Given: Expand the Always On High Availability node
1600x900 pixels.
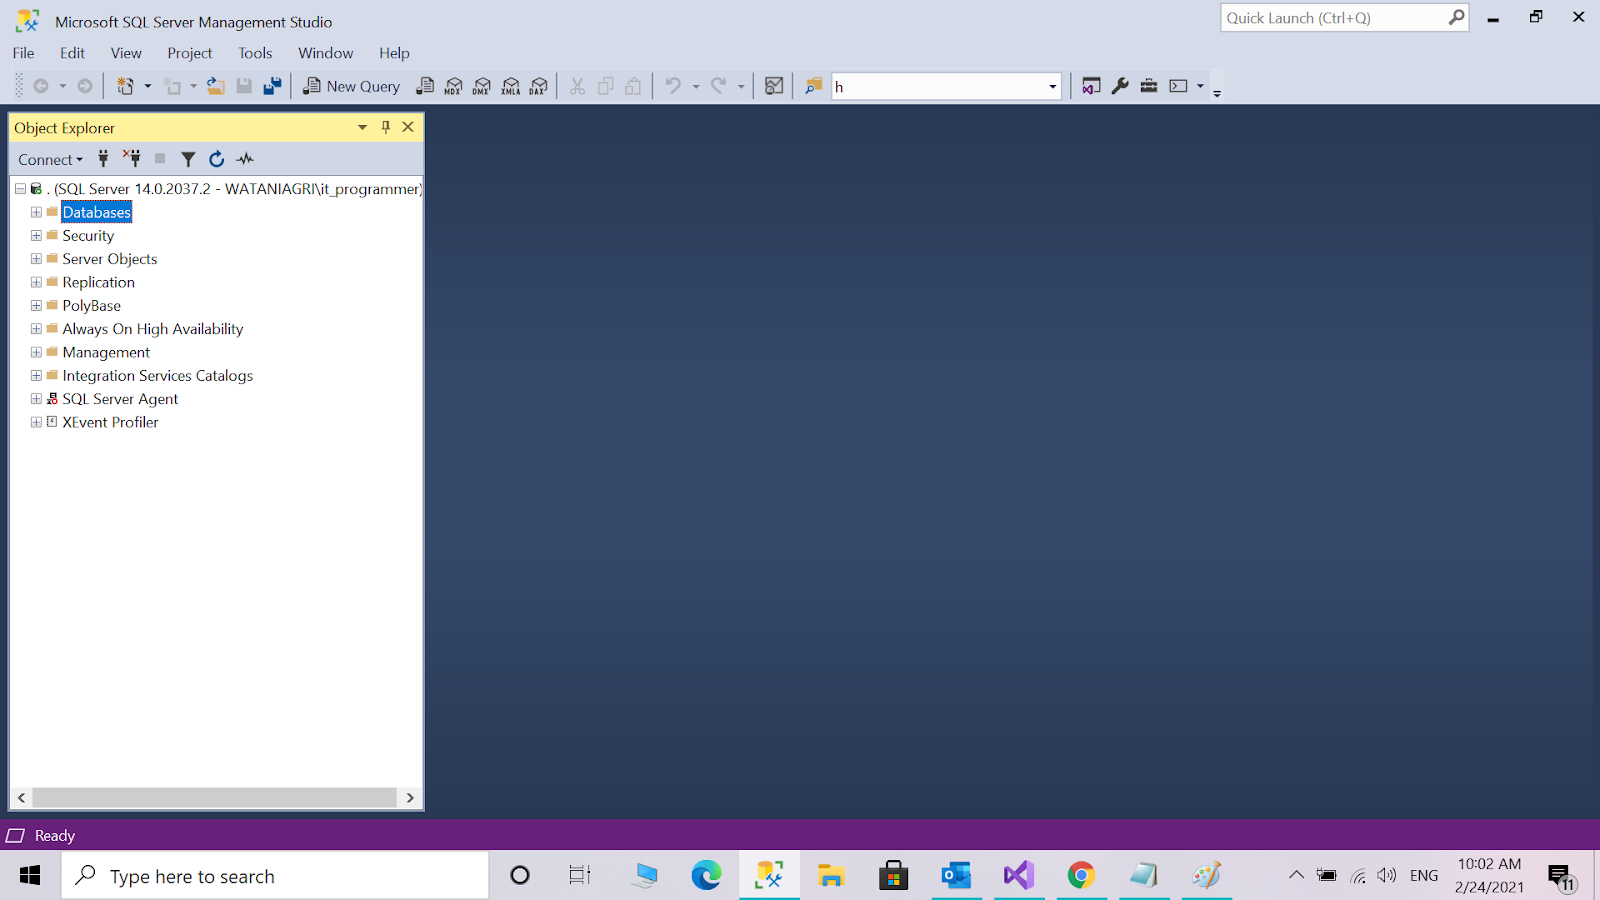Looking at the screenshot, I should click(36, 328).
